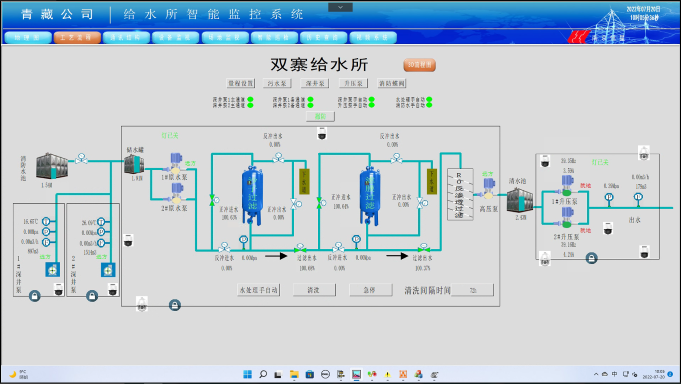Toggle the 水处理手自动 mode button
Viewport: 681px width, 384px height.
click(258, 290)
